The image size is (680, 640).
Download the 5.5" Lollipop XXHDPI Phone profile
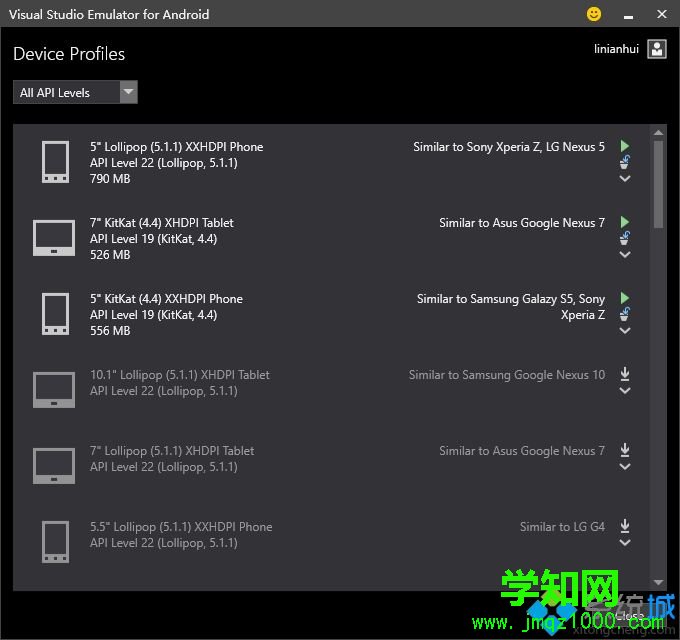pyautogui.click(x=624, y=526)
